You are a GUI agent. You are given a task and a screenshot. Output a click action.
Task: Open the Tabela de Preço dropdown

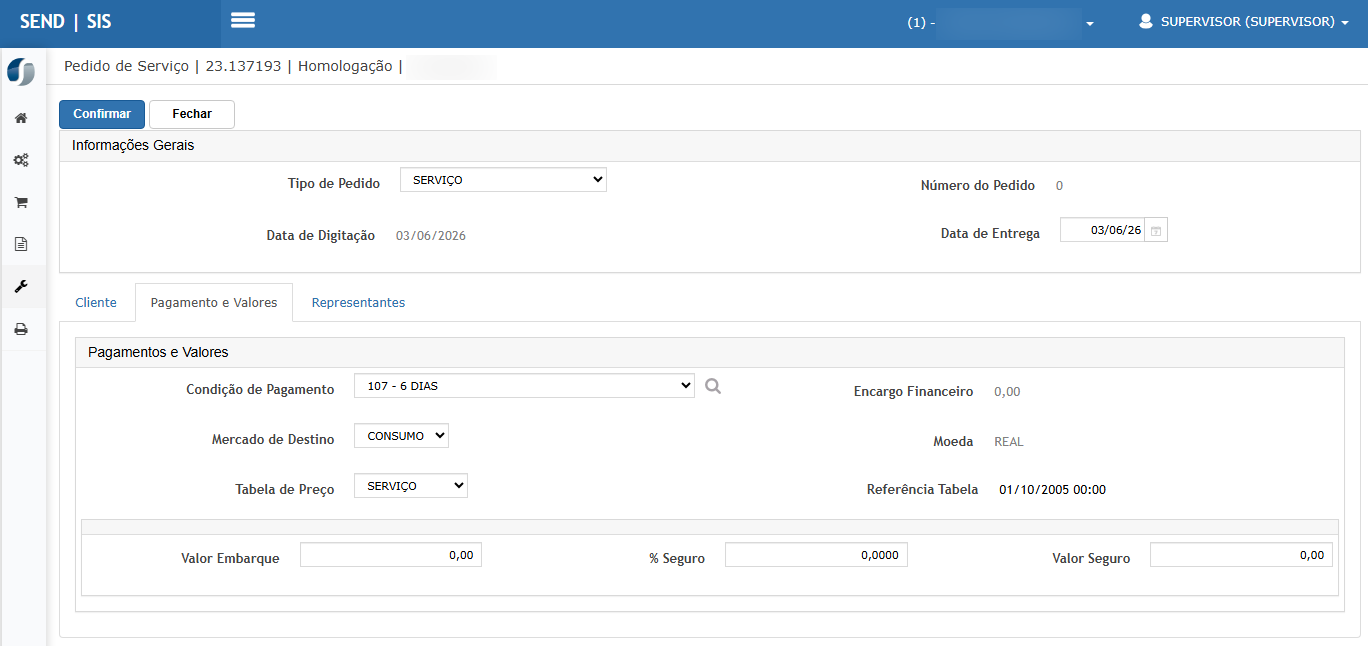[411, 486]
